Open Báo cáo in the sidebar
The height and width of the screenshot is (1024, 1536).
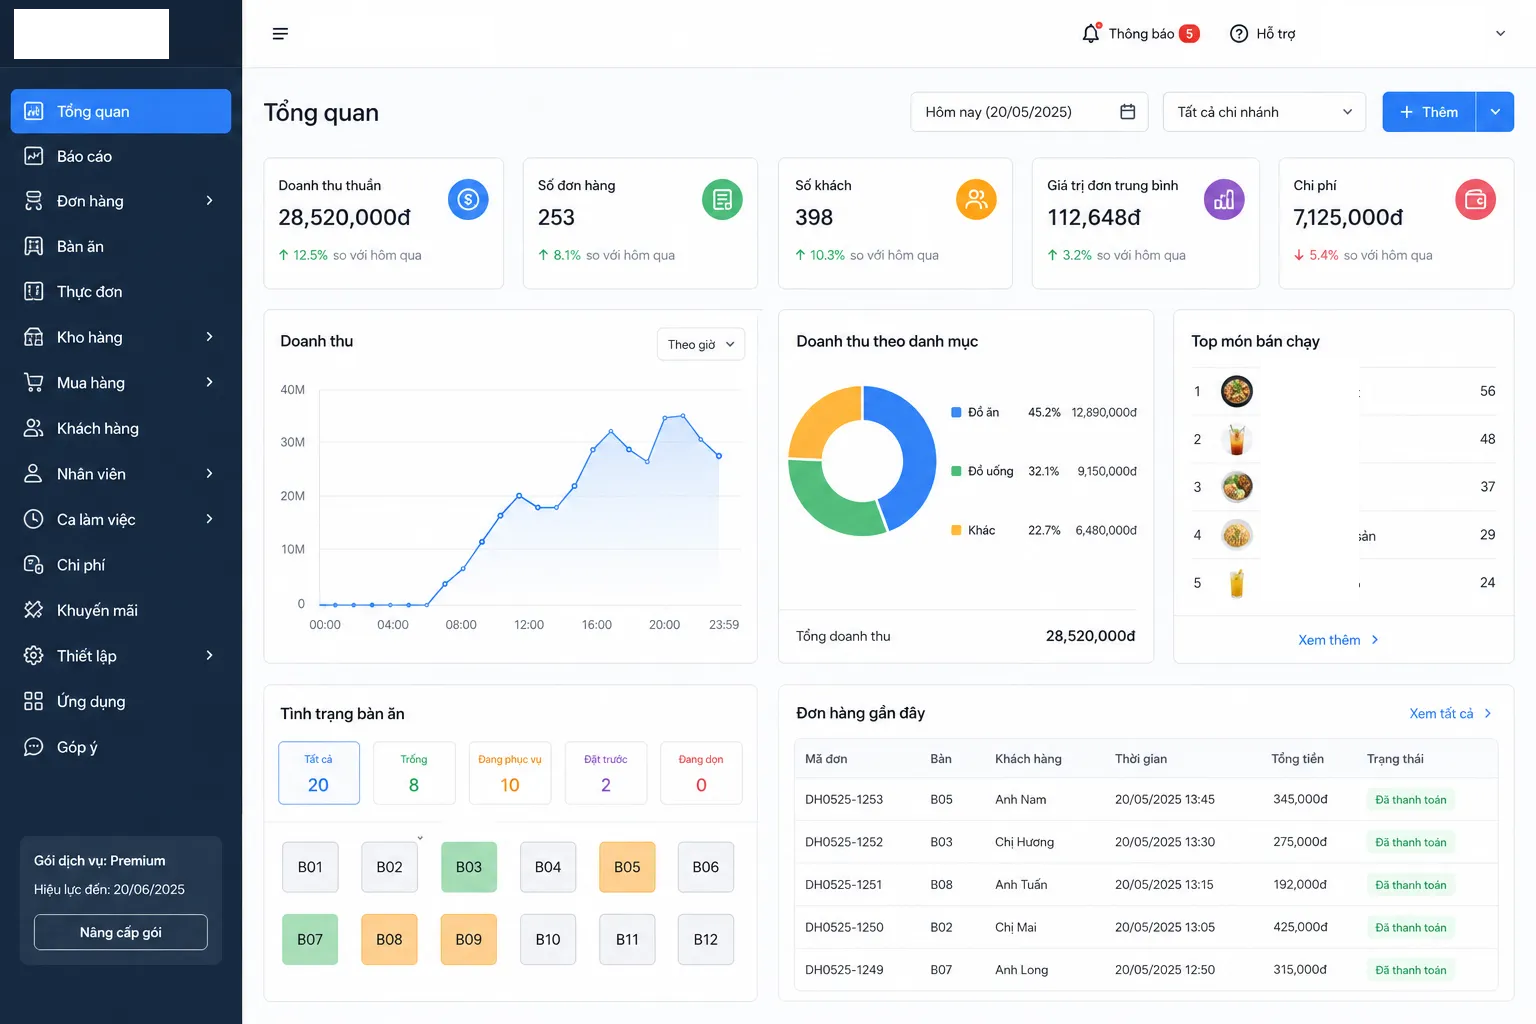[121, 156]
